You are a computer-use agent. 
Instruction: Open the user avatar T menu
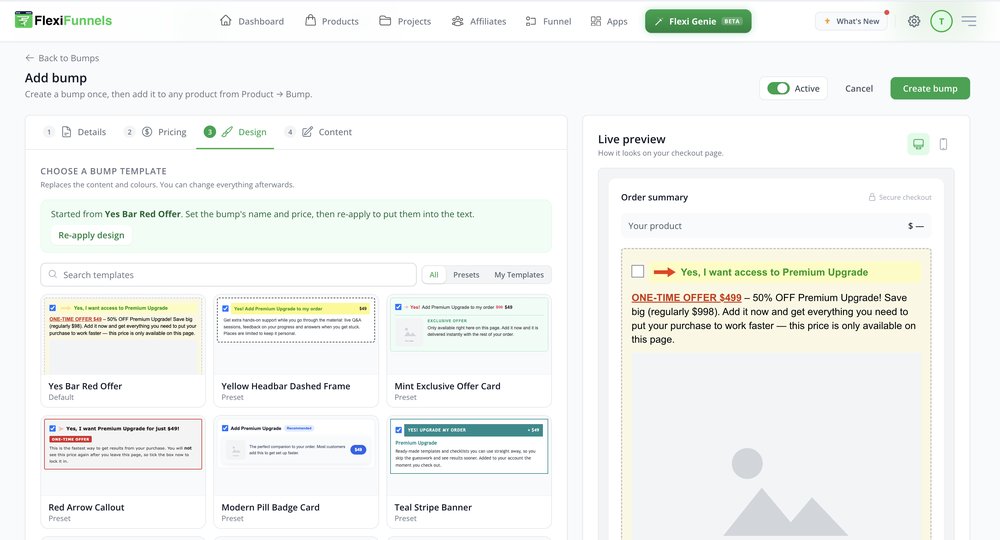(x=941, y=21)
